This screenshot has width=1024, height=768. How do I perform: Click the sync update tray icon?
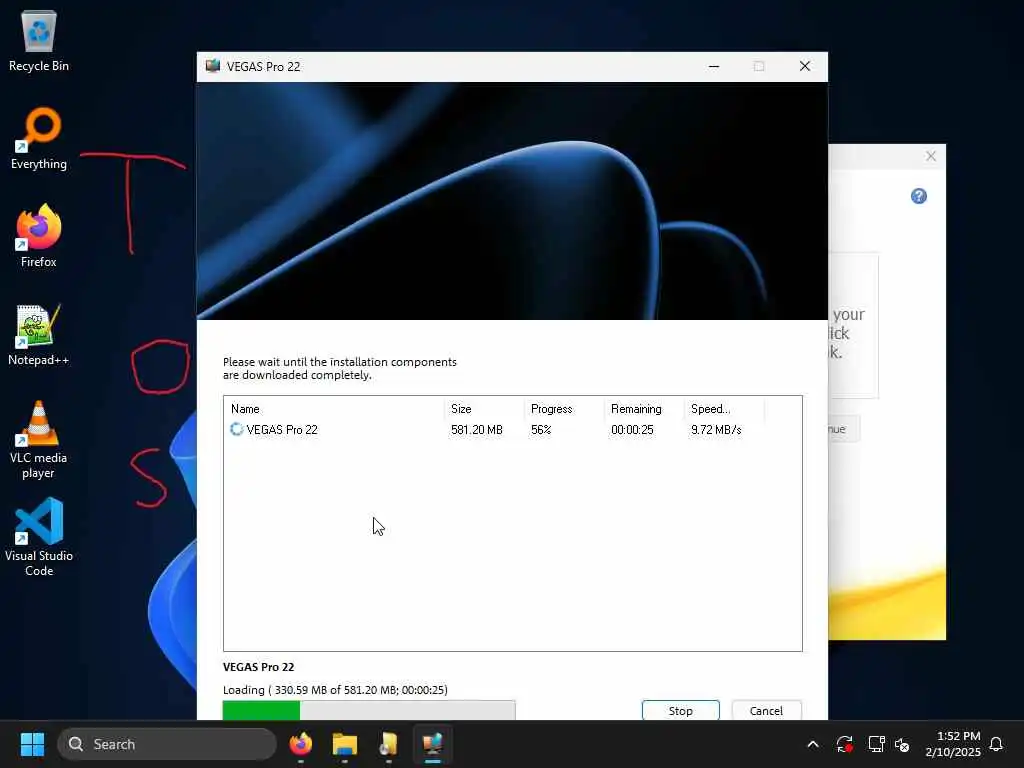point(844,744)
